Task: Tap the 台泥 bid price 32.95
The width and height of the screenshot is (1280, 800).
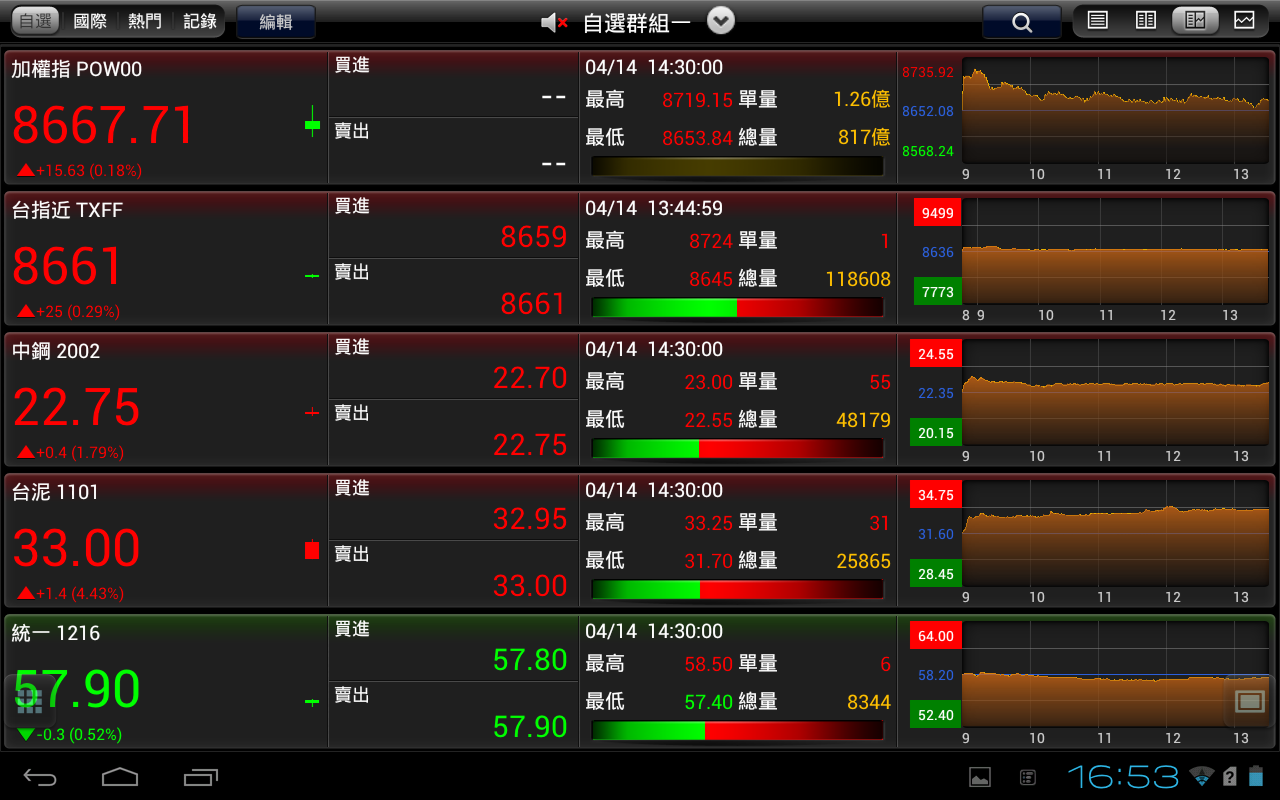Action: [530, 519]
